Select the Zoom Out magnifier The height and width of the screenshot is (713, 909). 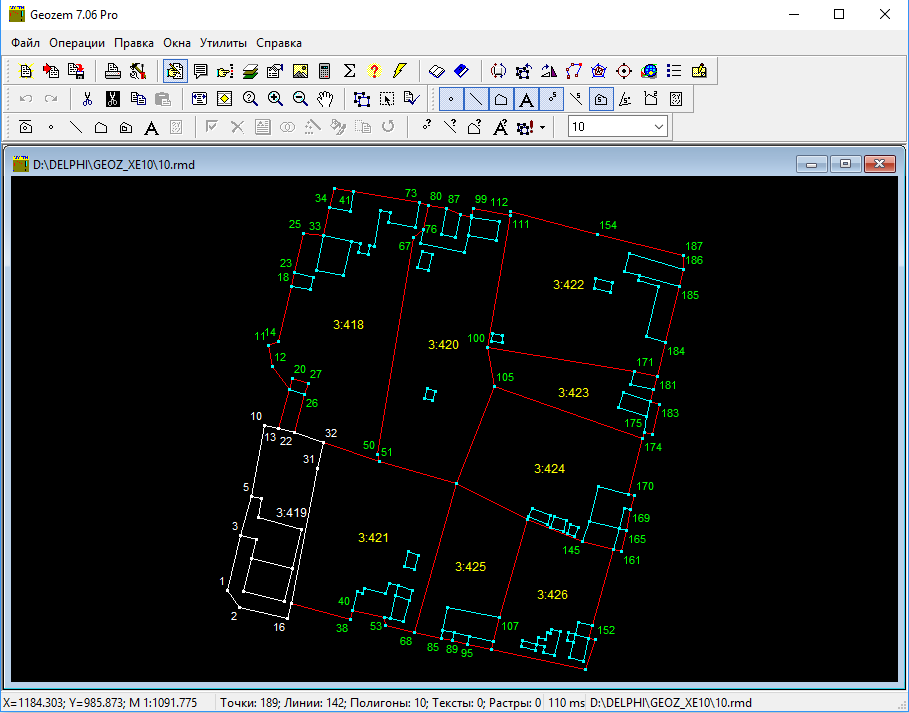pyautogui.click(x=299, y=99)
